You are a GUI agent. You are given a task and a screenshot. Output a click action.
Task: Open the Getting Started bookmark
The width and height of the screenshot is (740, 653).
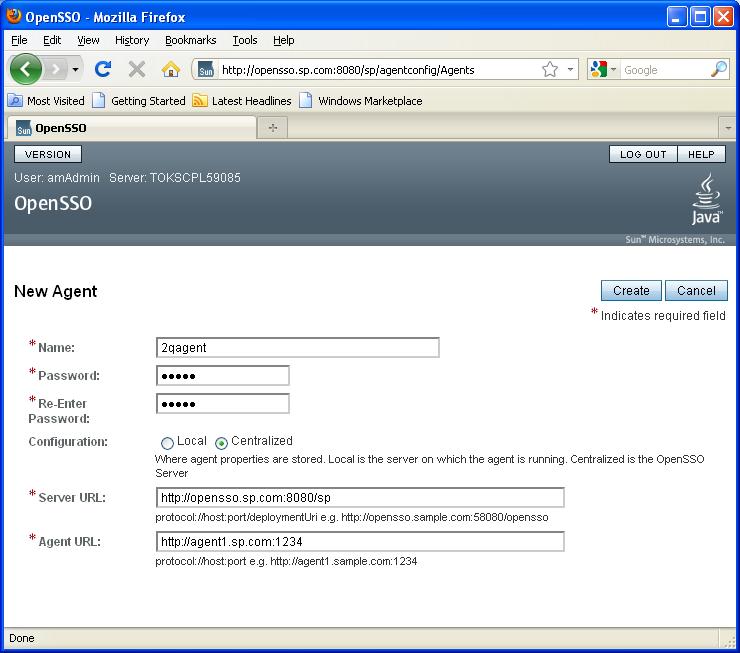[x=139, y=101]
